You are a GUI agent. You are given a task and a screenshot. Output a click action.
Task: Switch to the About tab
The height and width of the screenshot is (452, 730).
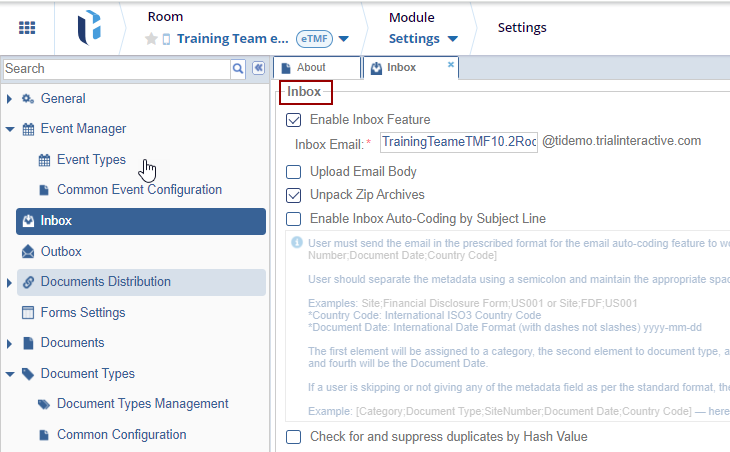[311, 68]
